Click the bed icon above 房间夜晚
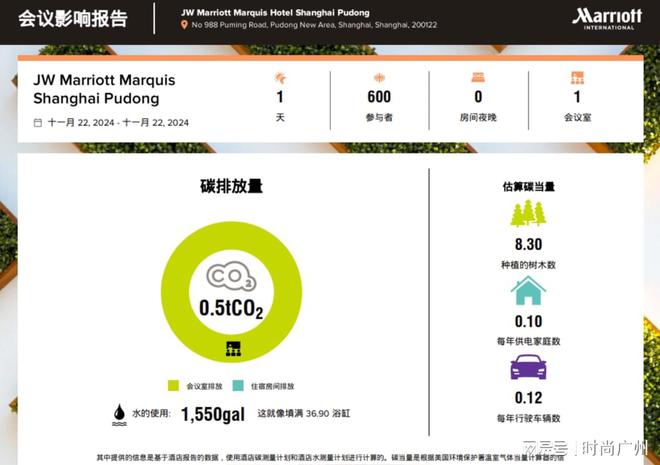This screenshot has width=660, height=465. 478,77
